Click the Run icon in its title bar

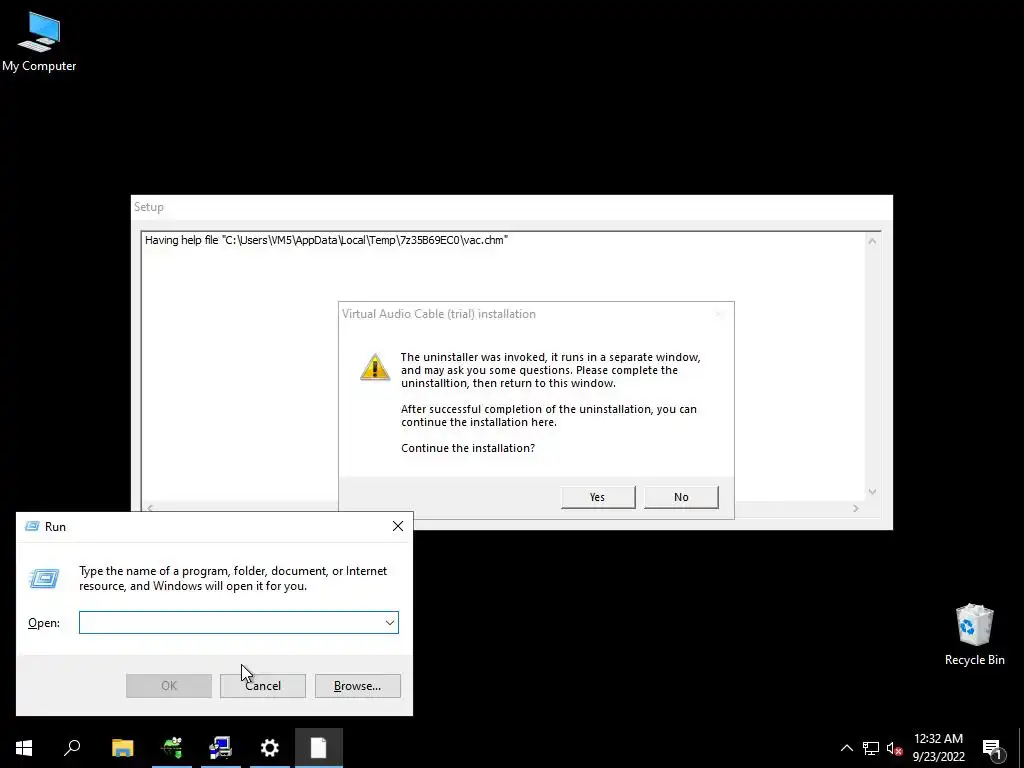31,526
